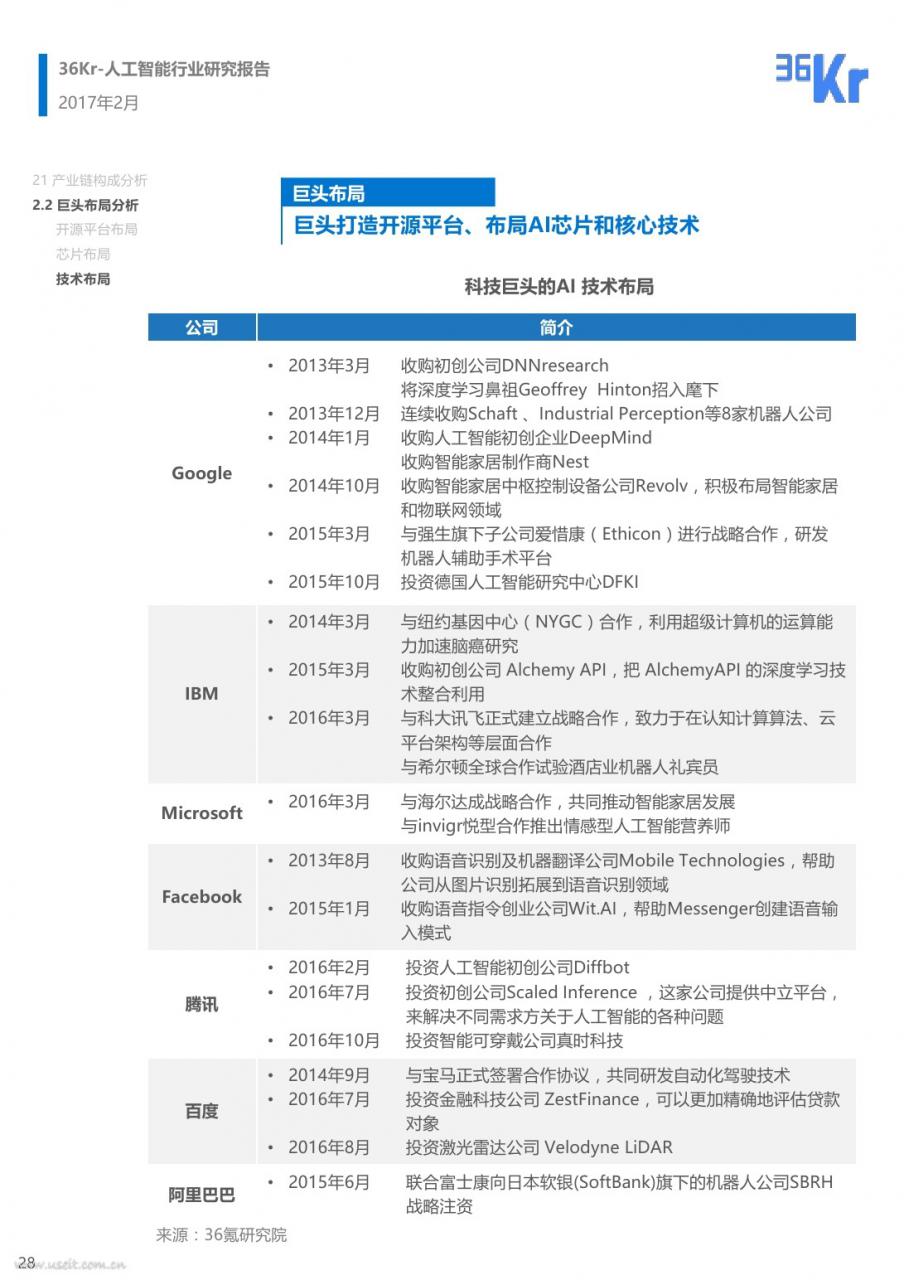
Task: Select the IBM company cell
Action: coord(202,693)
